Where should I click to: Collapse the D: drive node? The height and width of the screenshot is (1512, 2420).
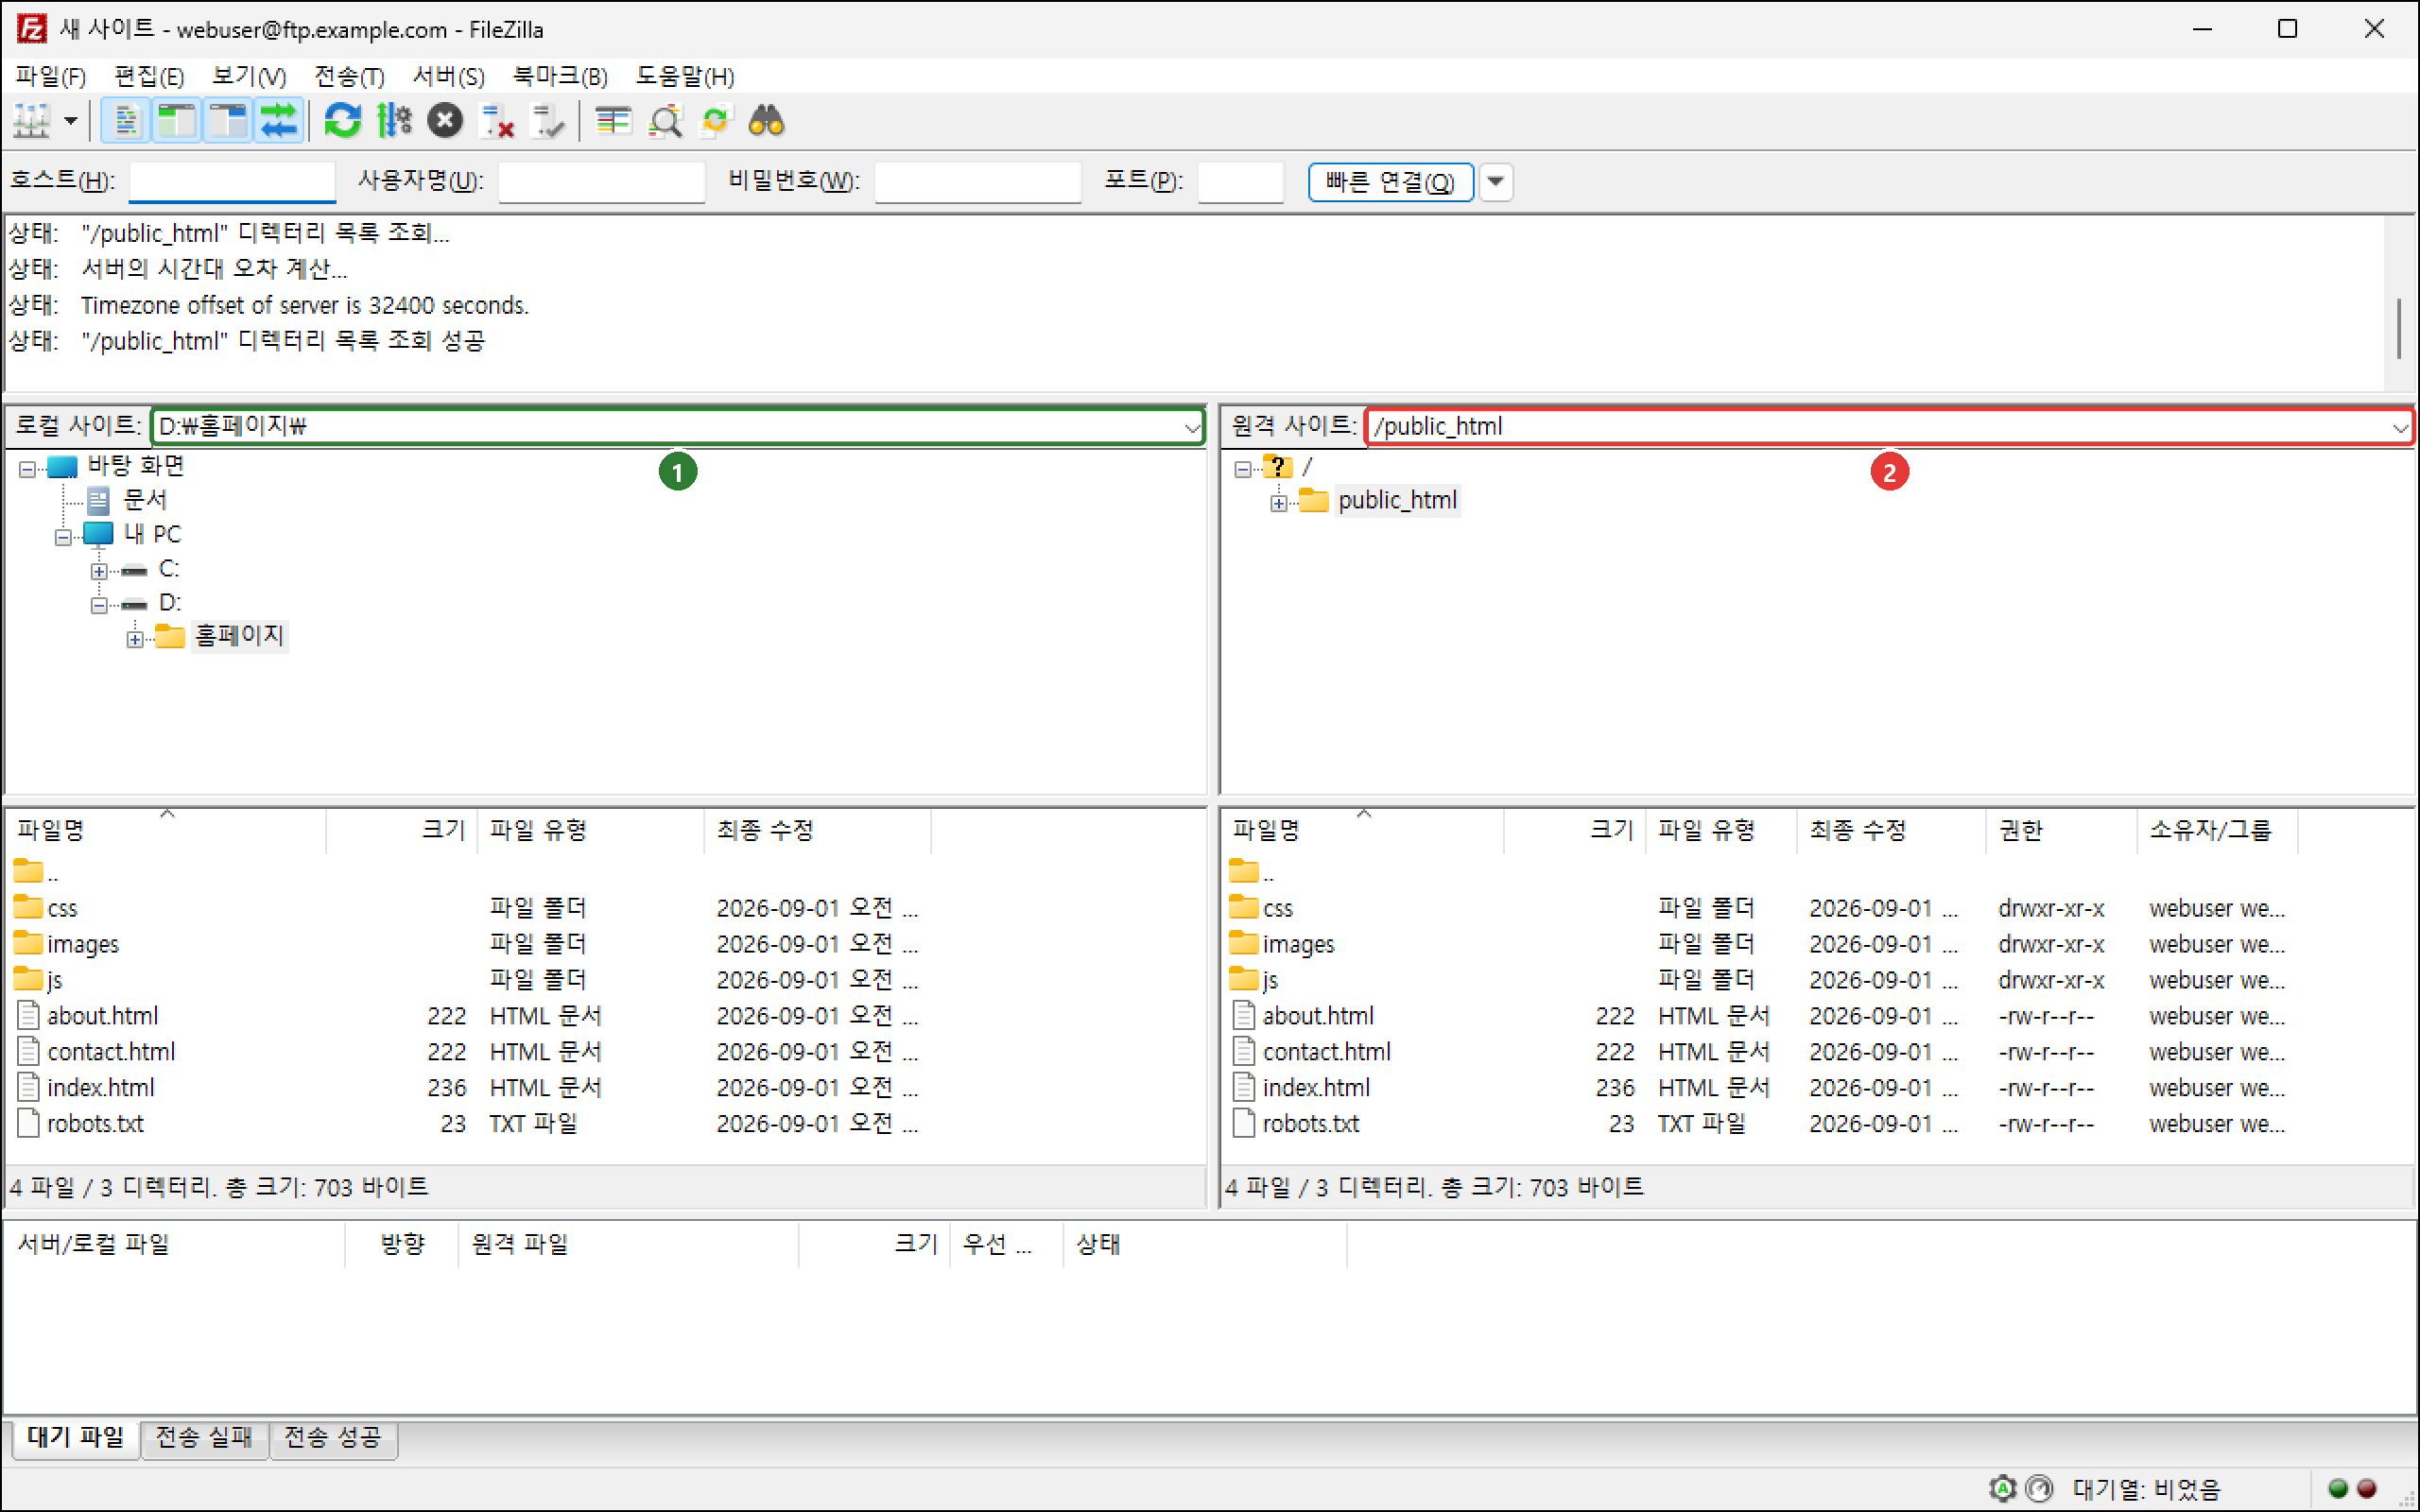coord(99,605)
